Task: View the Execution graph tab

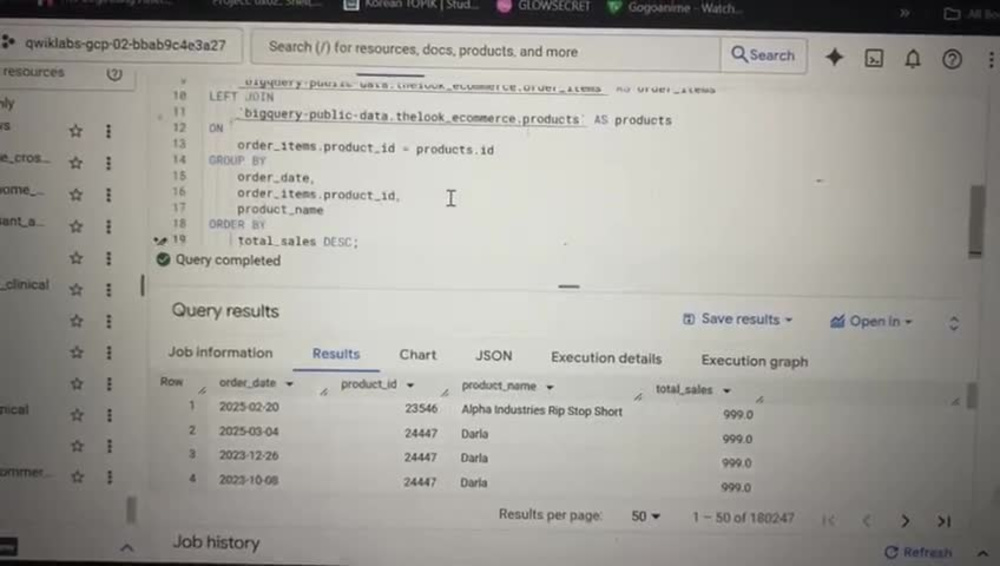Action: pyautogui.click(x=754, y=361)
